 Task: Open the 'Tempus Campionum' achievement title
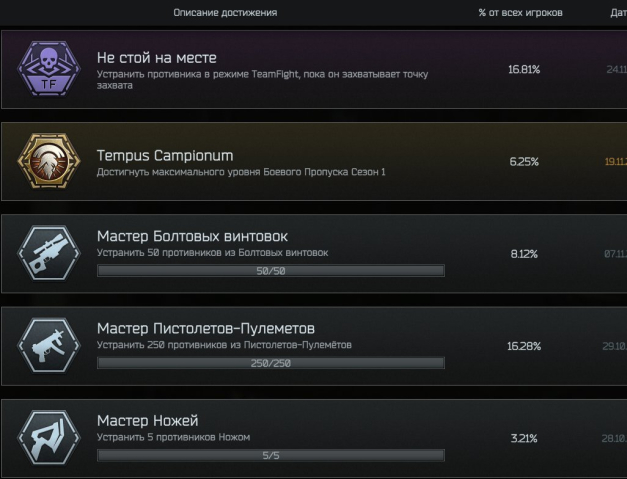point(165,155)
